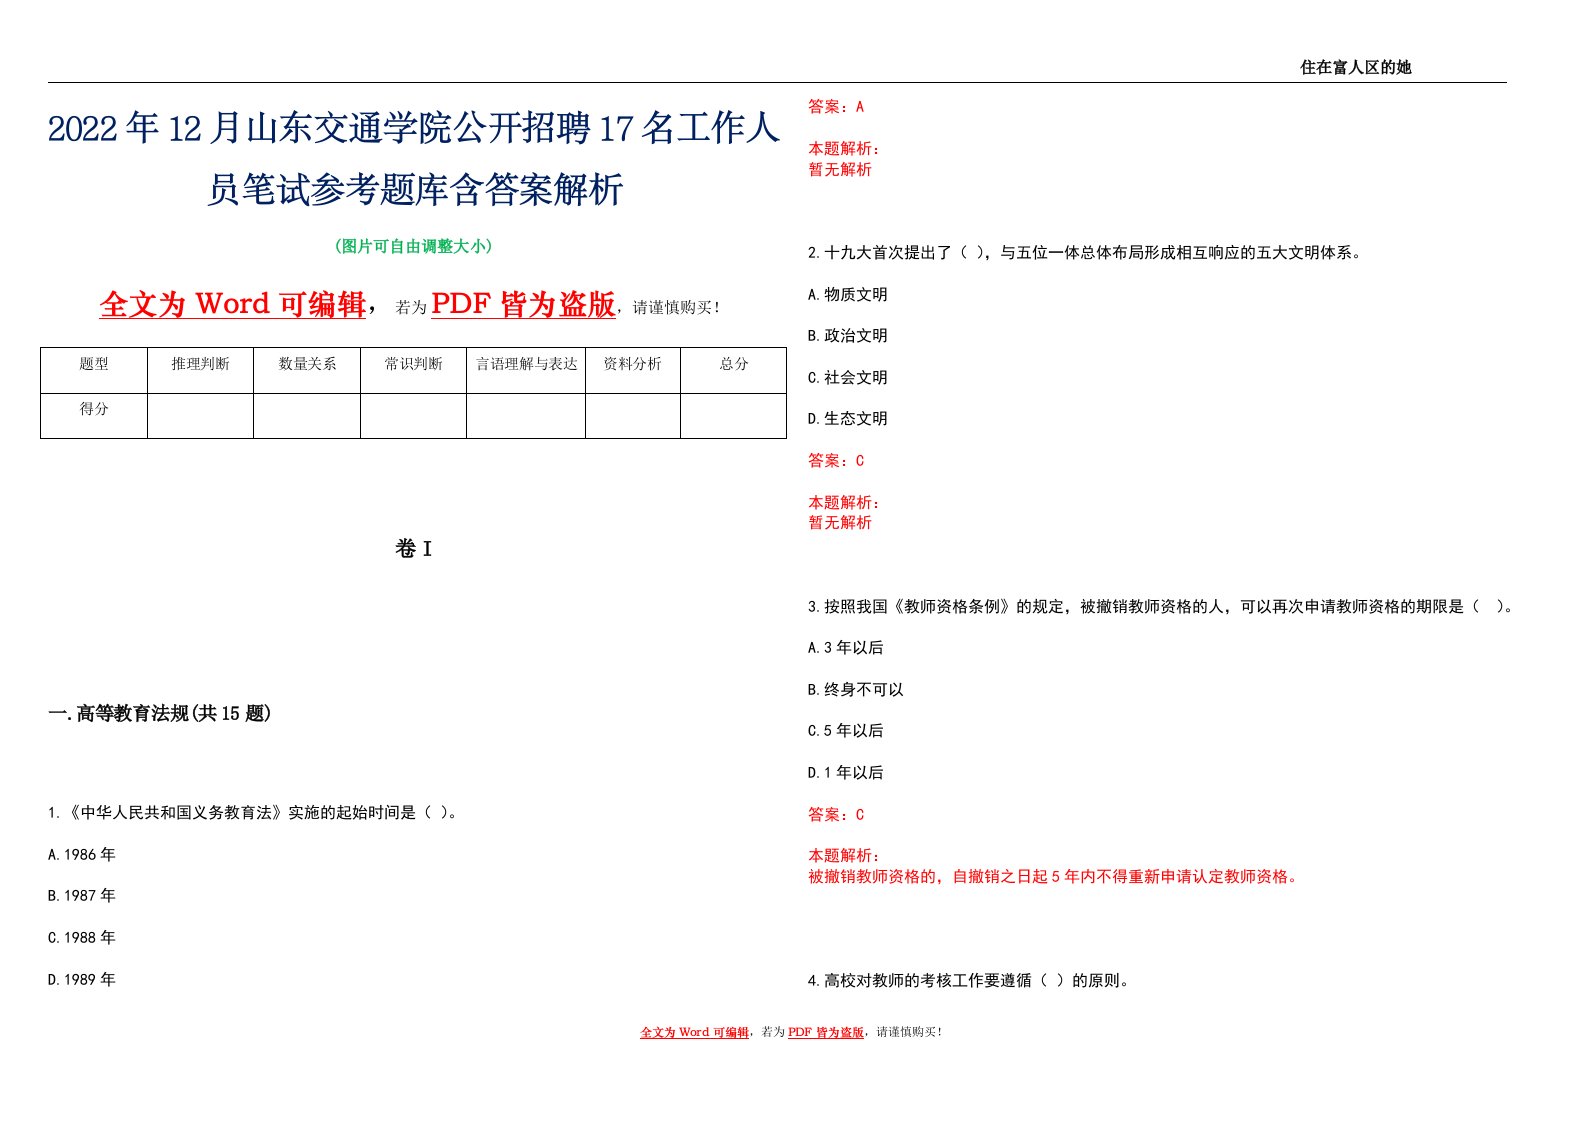Click the empty score cell under 总分
The image size is (1587, 1122).
coord(734,416)
